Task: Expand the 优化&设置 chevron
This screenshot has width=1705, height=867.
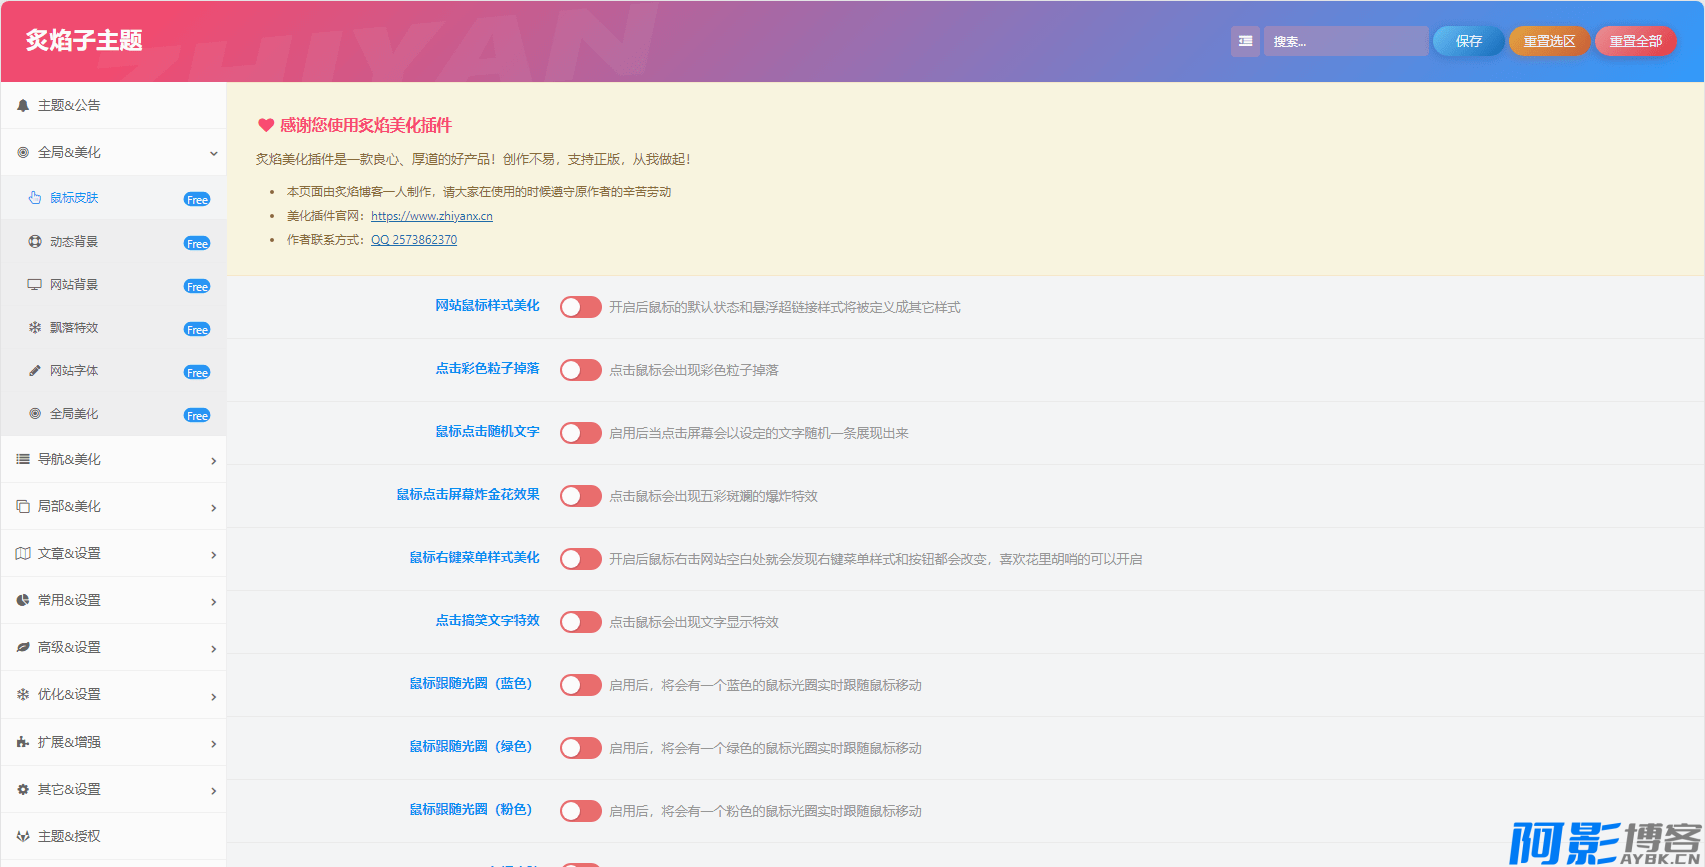Action: tap(213, 696)
